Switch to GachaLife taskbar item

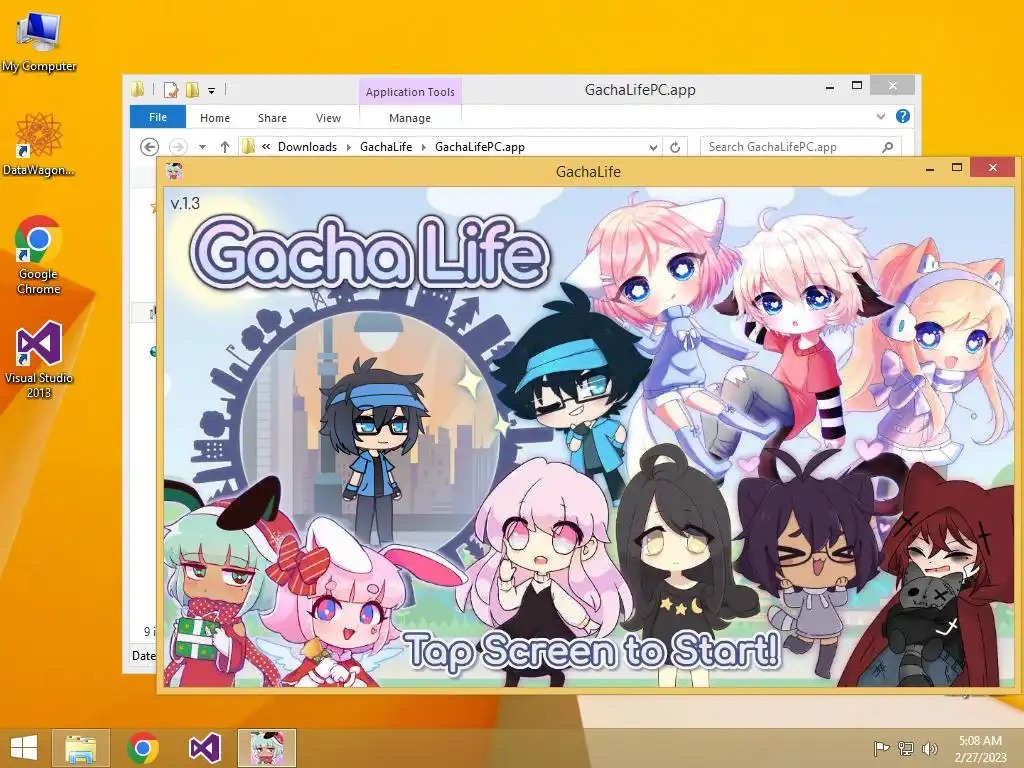click(267, 748)
